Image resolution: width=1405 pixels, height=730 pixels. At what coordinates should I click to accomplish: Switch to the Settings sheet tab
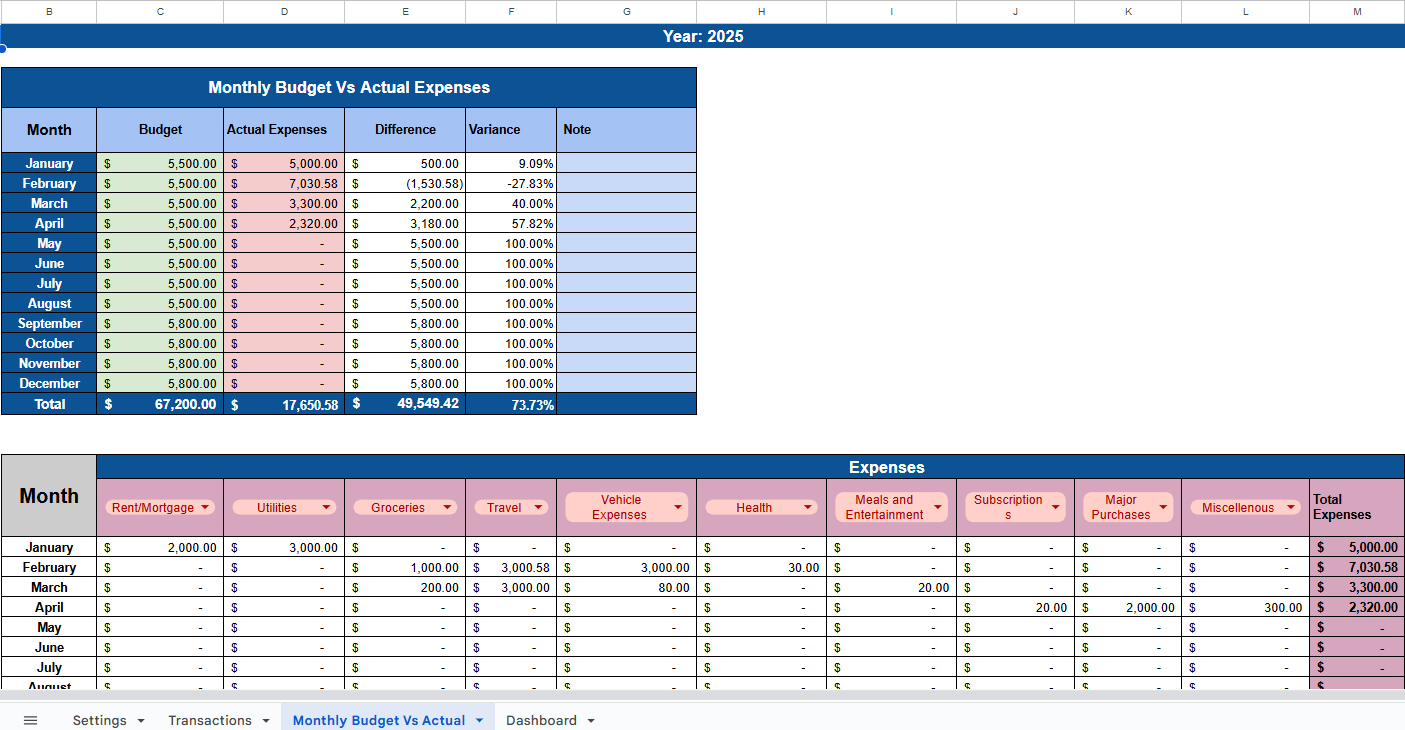(100, 719)
